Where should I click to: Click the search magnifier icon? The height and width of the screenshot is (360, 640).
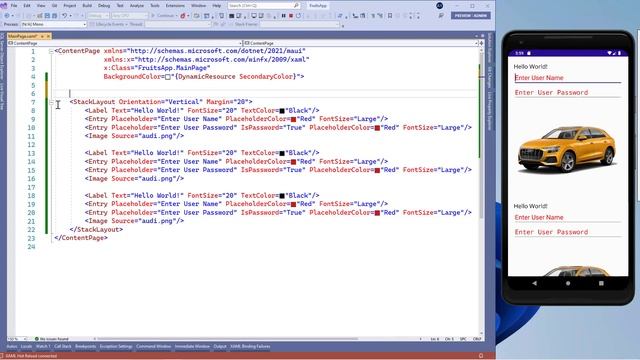tap(296, 6)
